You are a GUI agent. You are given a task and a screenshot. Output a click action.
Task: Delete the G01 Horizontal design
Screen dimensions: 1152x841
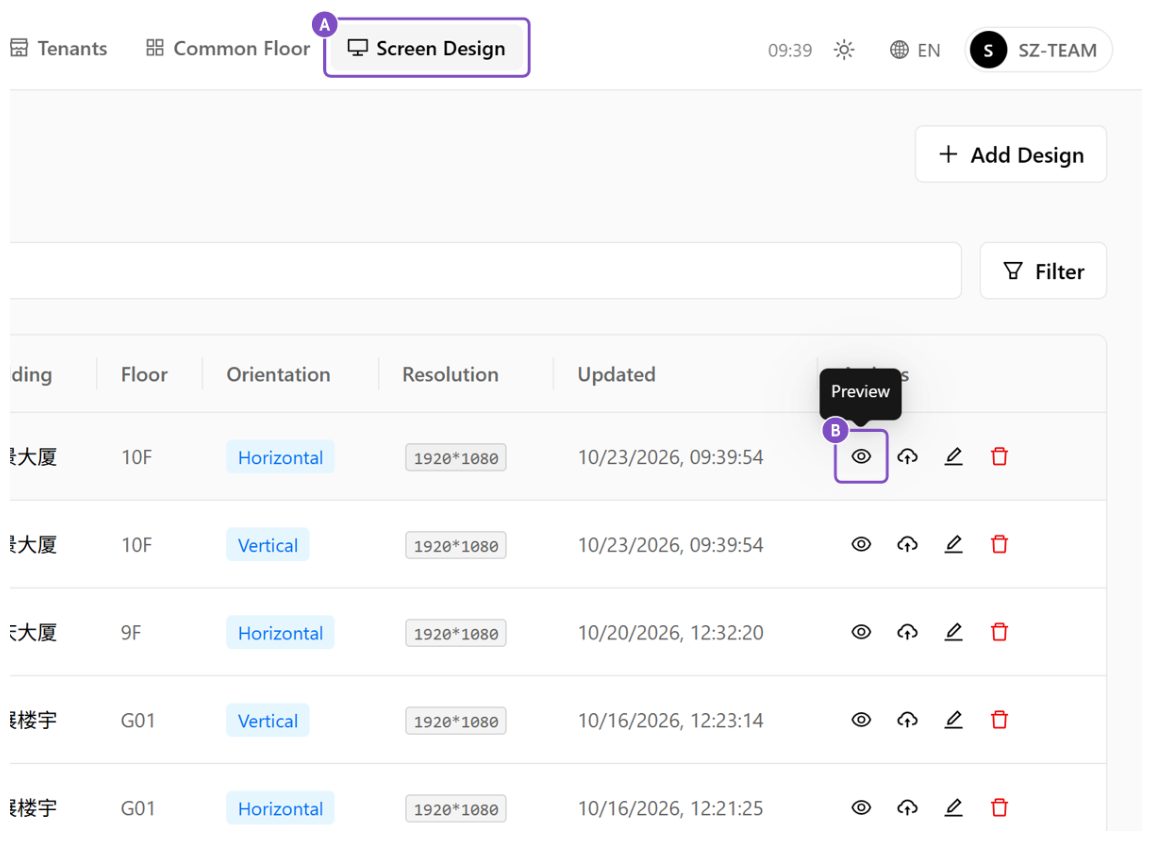(999, 808)
